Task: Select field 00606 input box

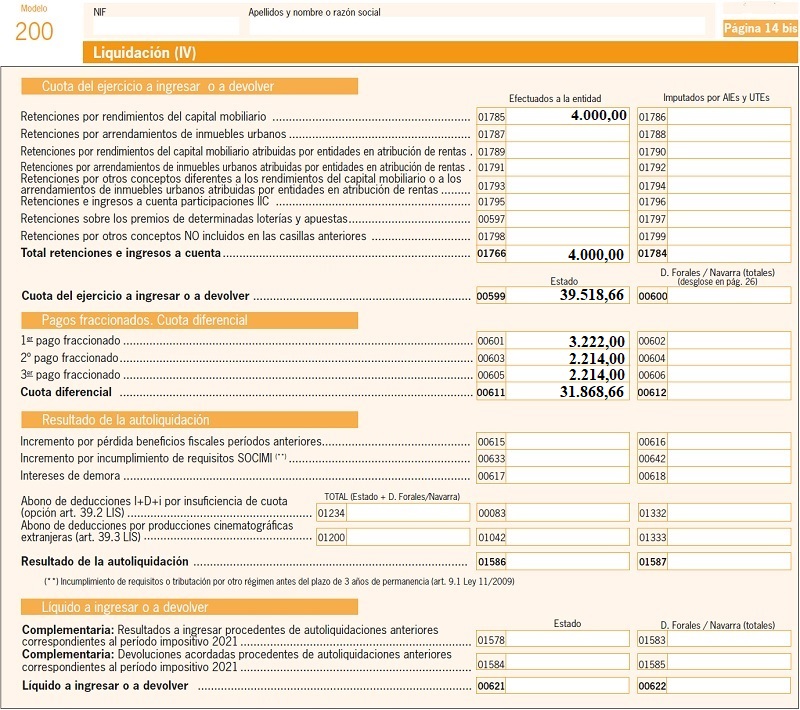Action: pyautogui.click(x=729, y=375)
